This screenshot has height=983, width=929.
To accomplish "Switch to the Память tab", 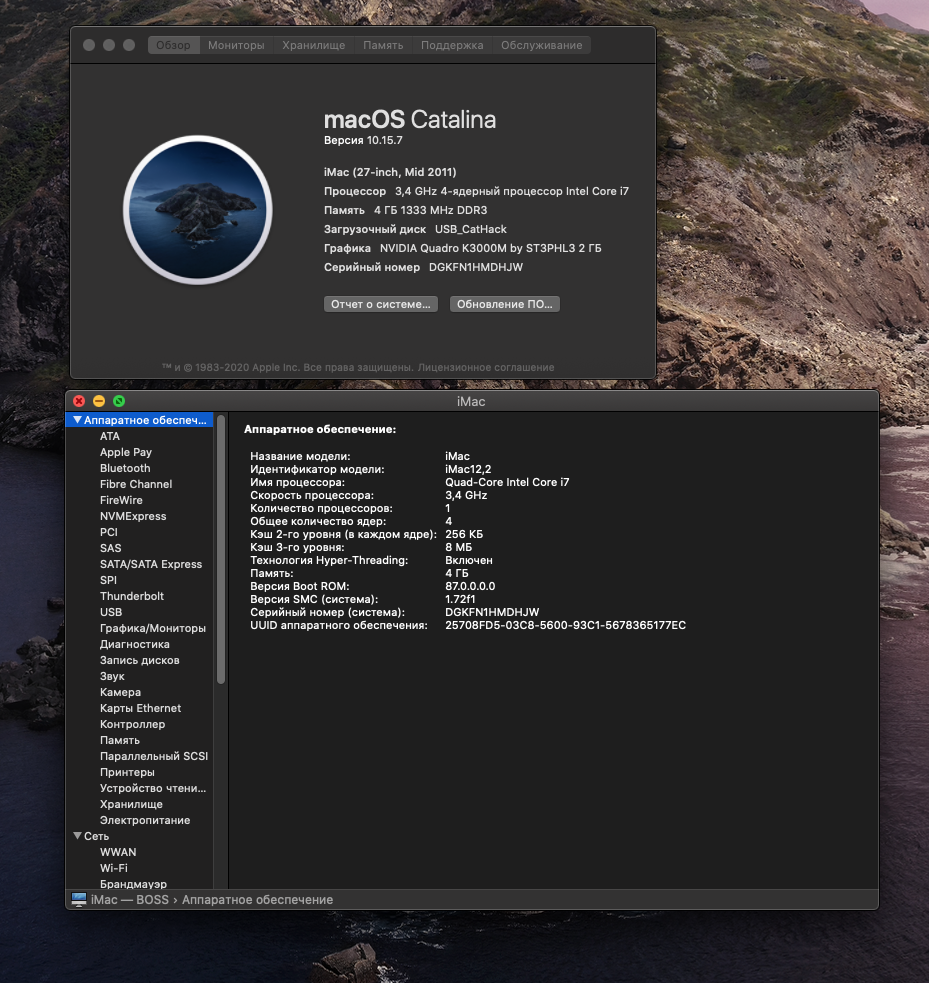I will [x=383, y=45].
